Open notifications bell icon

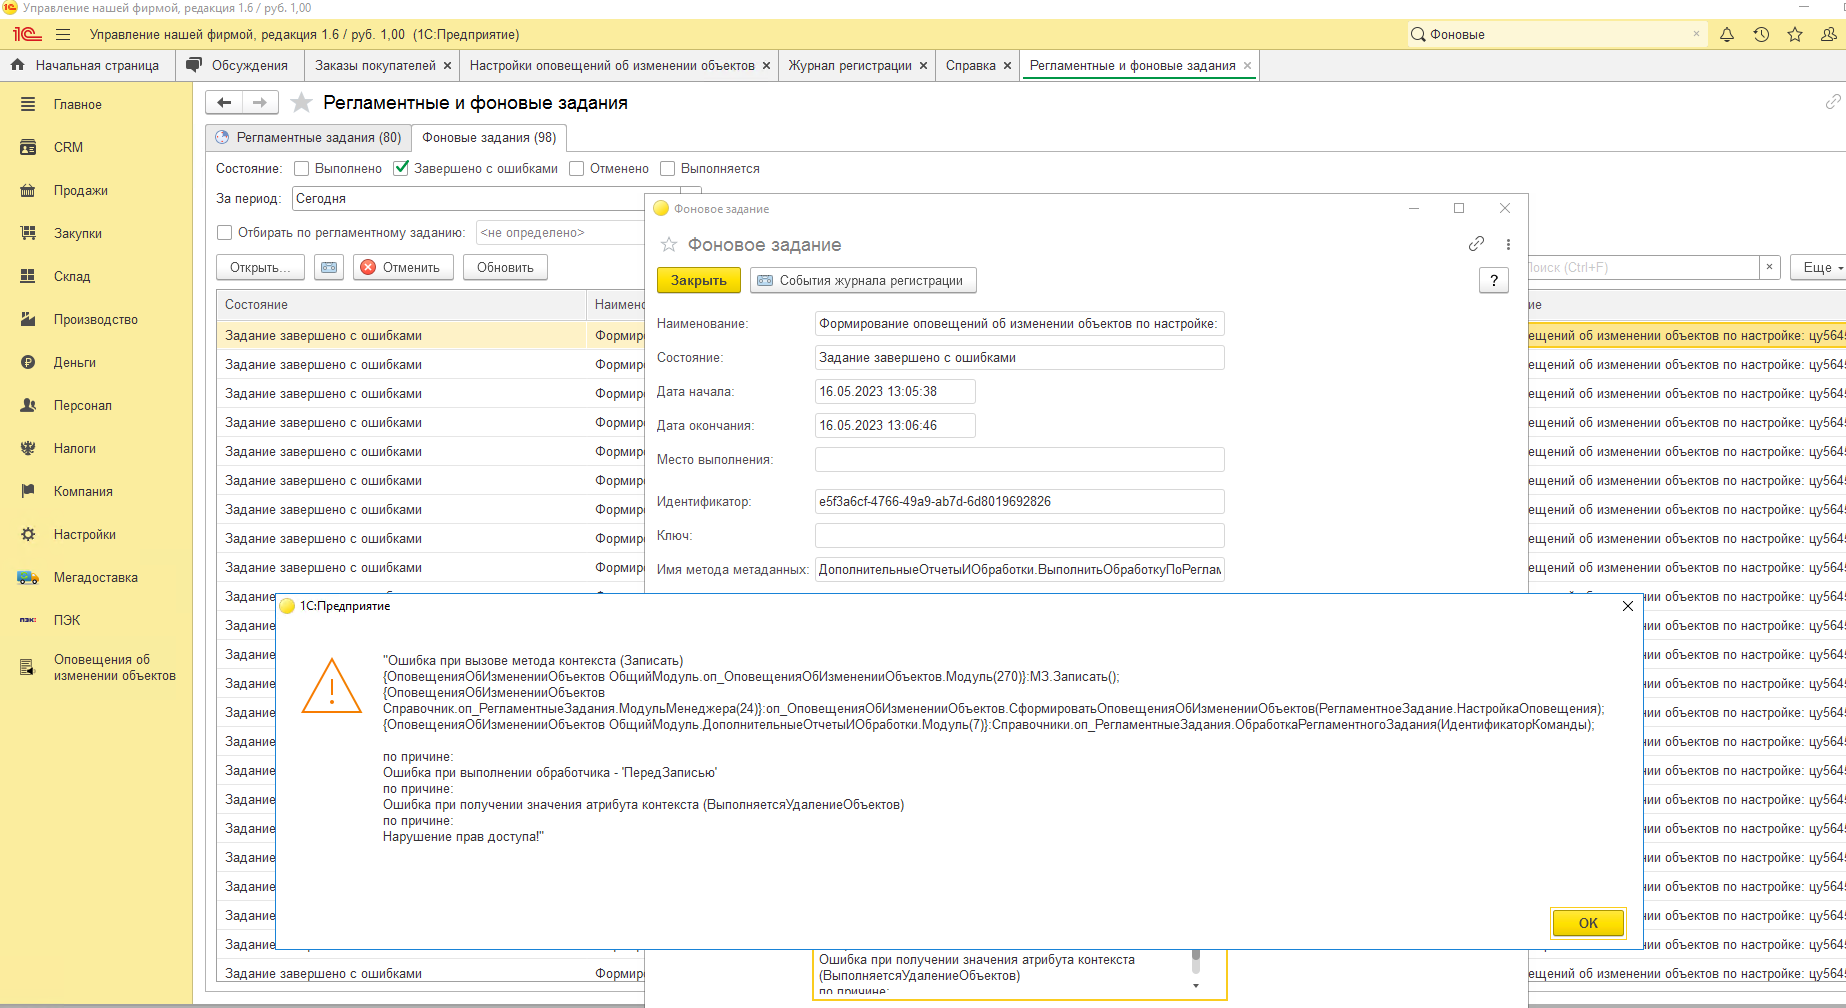coord(1727,34)
